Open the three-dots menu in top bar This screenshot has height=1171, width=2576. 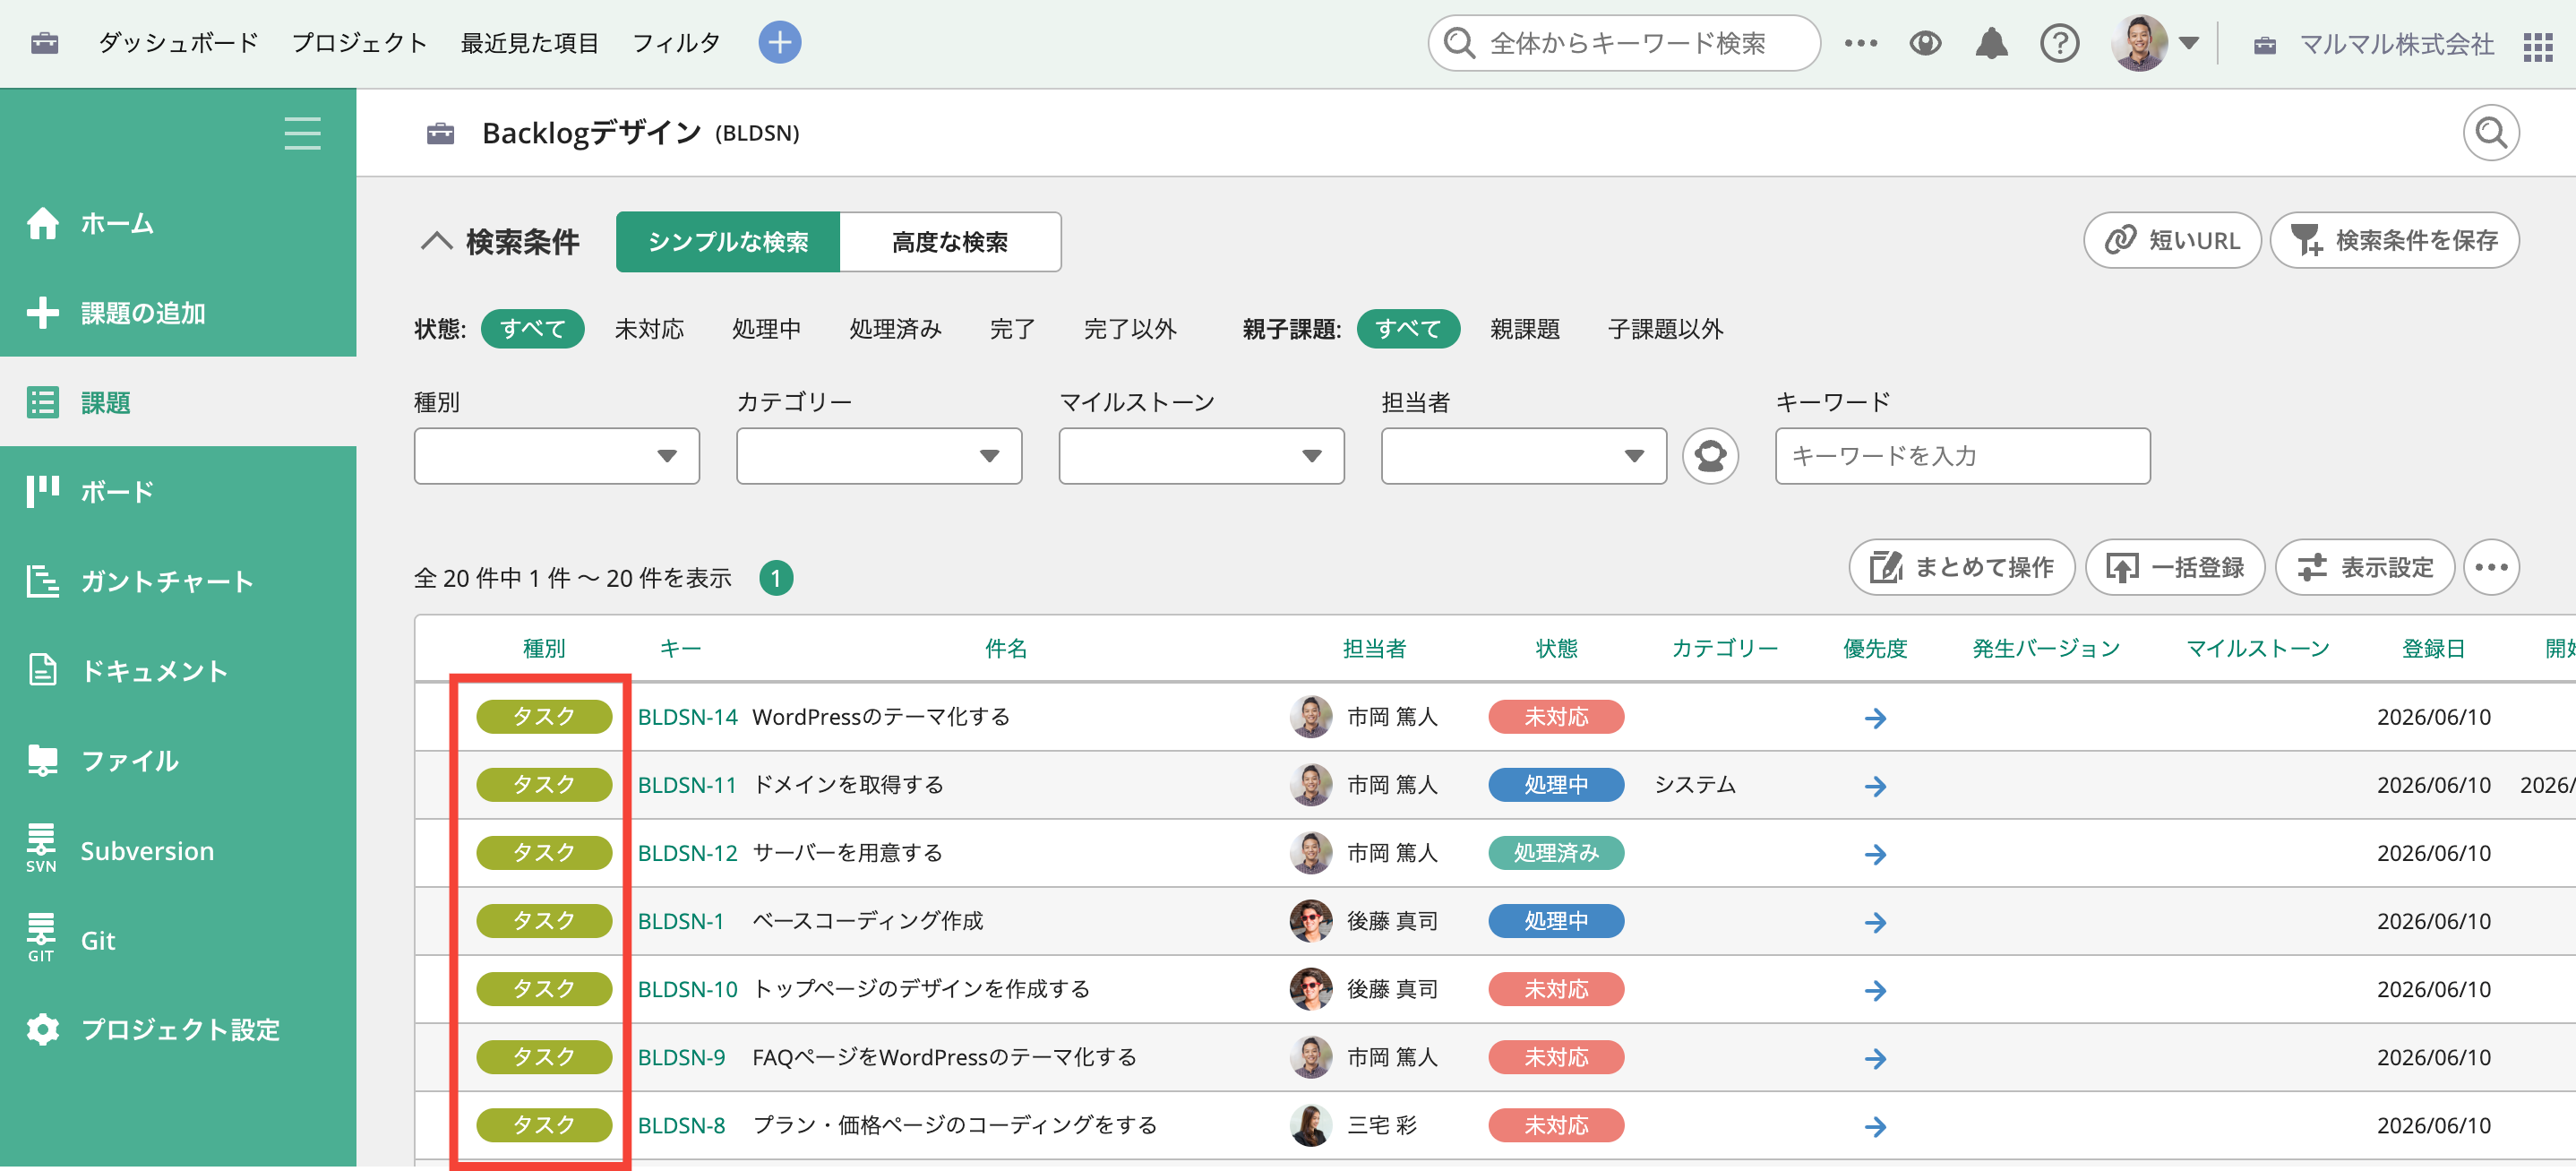(1860, 43)
